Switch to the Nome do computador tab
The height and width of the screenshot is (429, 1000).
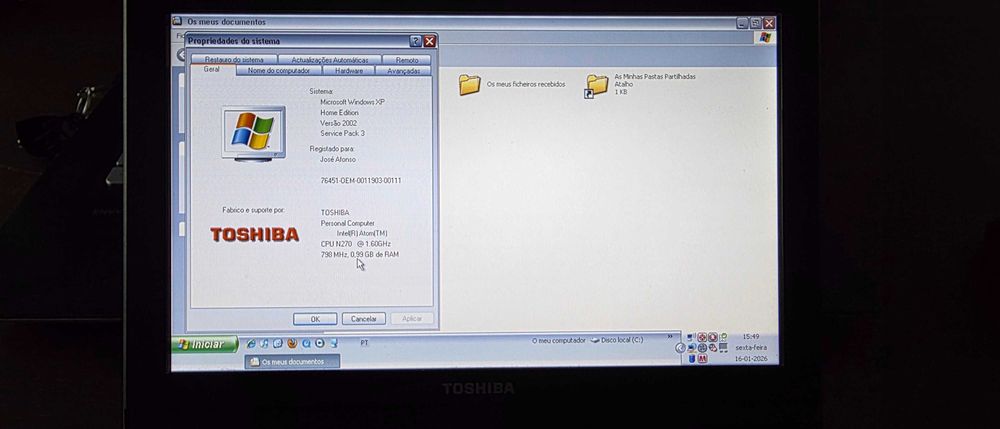(x=279, y=71)
